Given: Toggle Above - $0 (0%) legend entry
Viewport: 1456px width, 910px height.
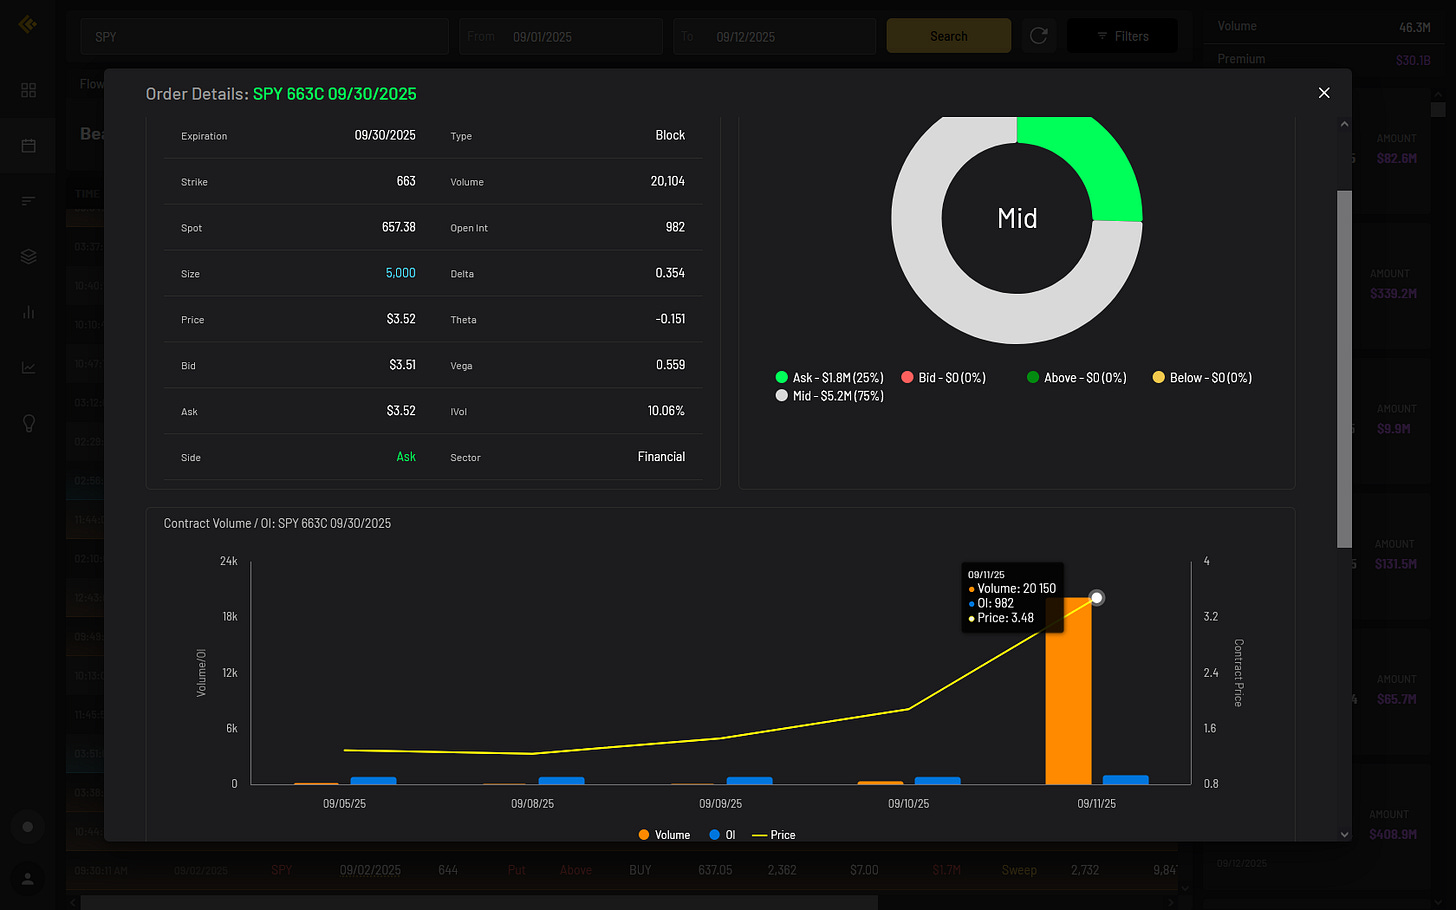Looking at the screenshot, I should (x=1076, y=378).
